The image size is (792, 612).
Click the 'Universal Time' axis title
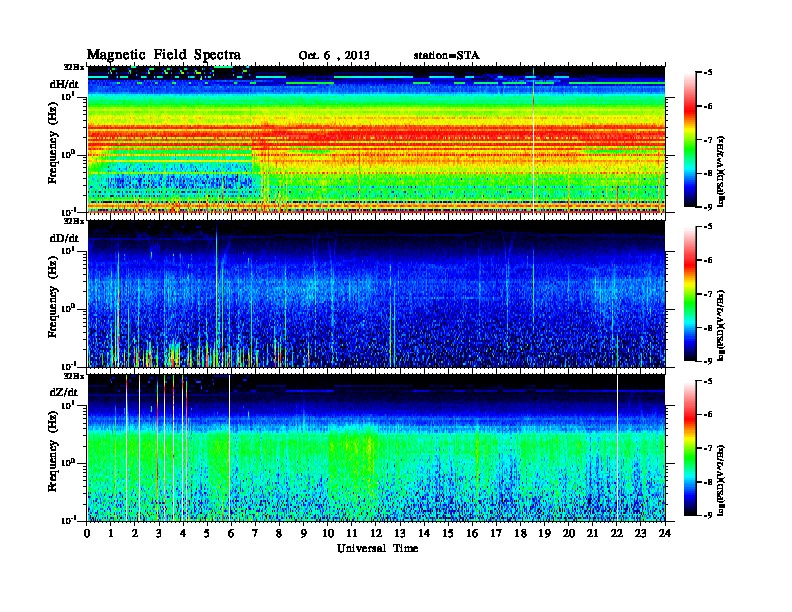(x=377, y=548)
